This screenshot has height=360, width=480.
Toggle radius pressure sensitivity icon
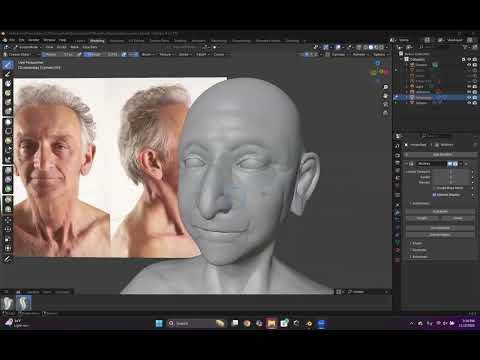[x=78, y=54]
